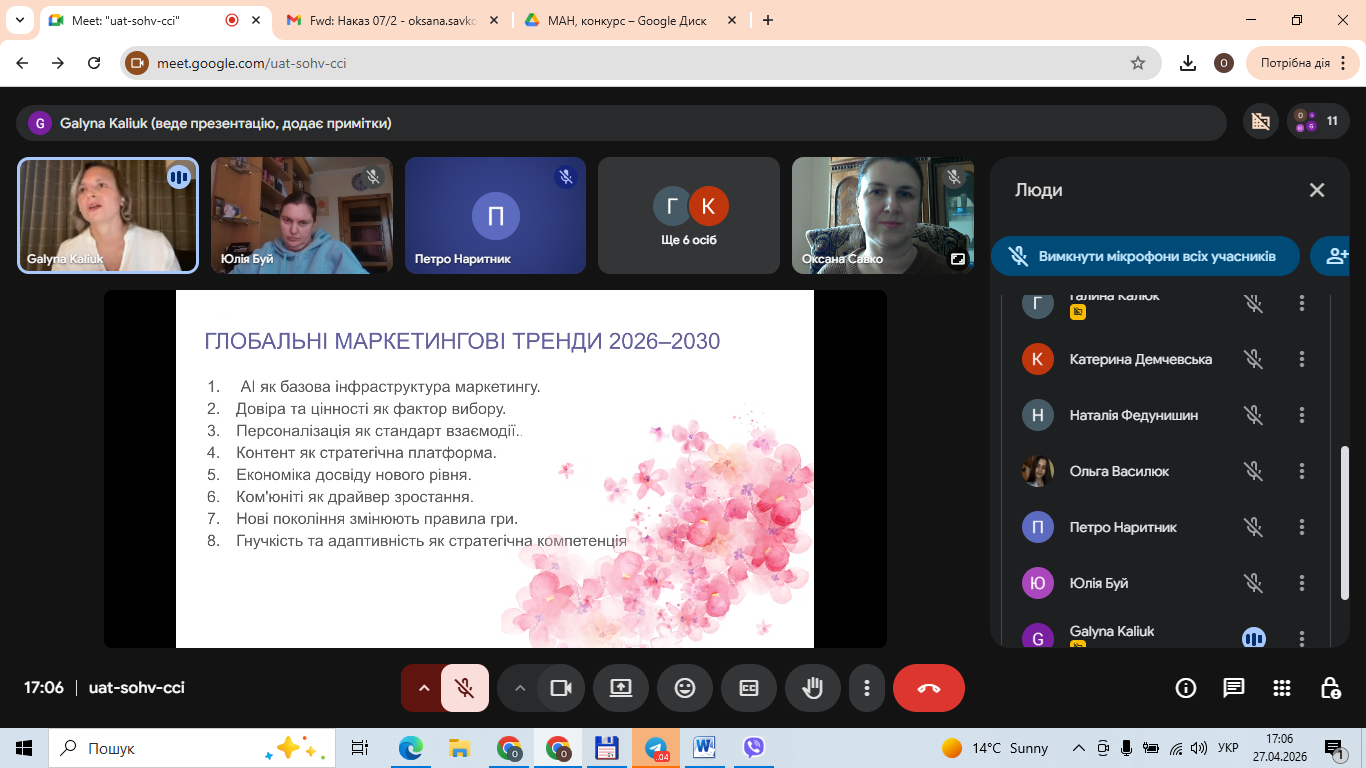Close the Люди panel
This screenshot has height=768, width=1366.
[1317, 190]
